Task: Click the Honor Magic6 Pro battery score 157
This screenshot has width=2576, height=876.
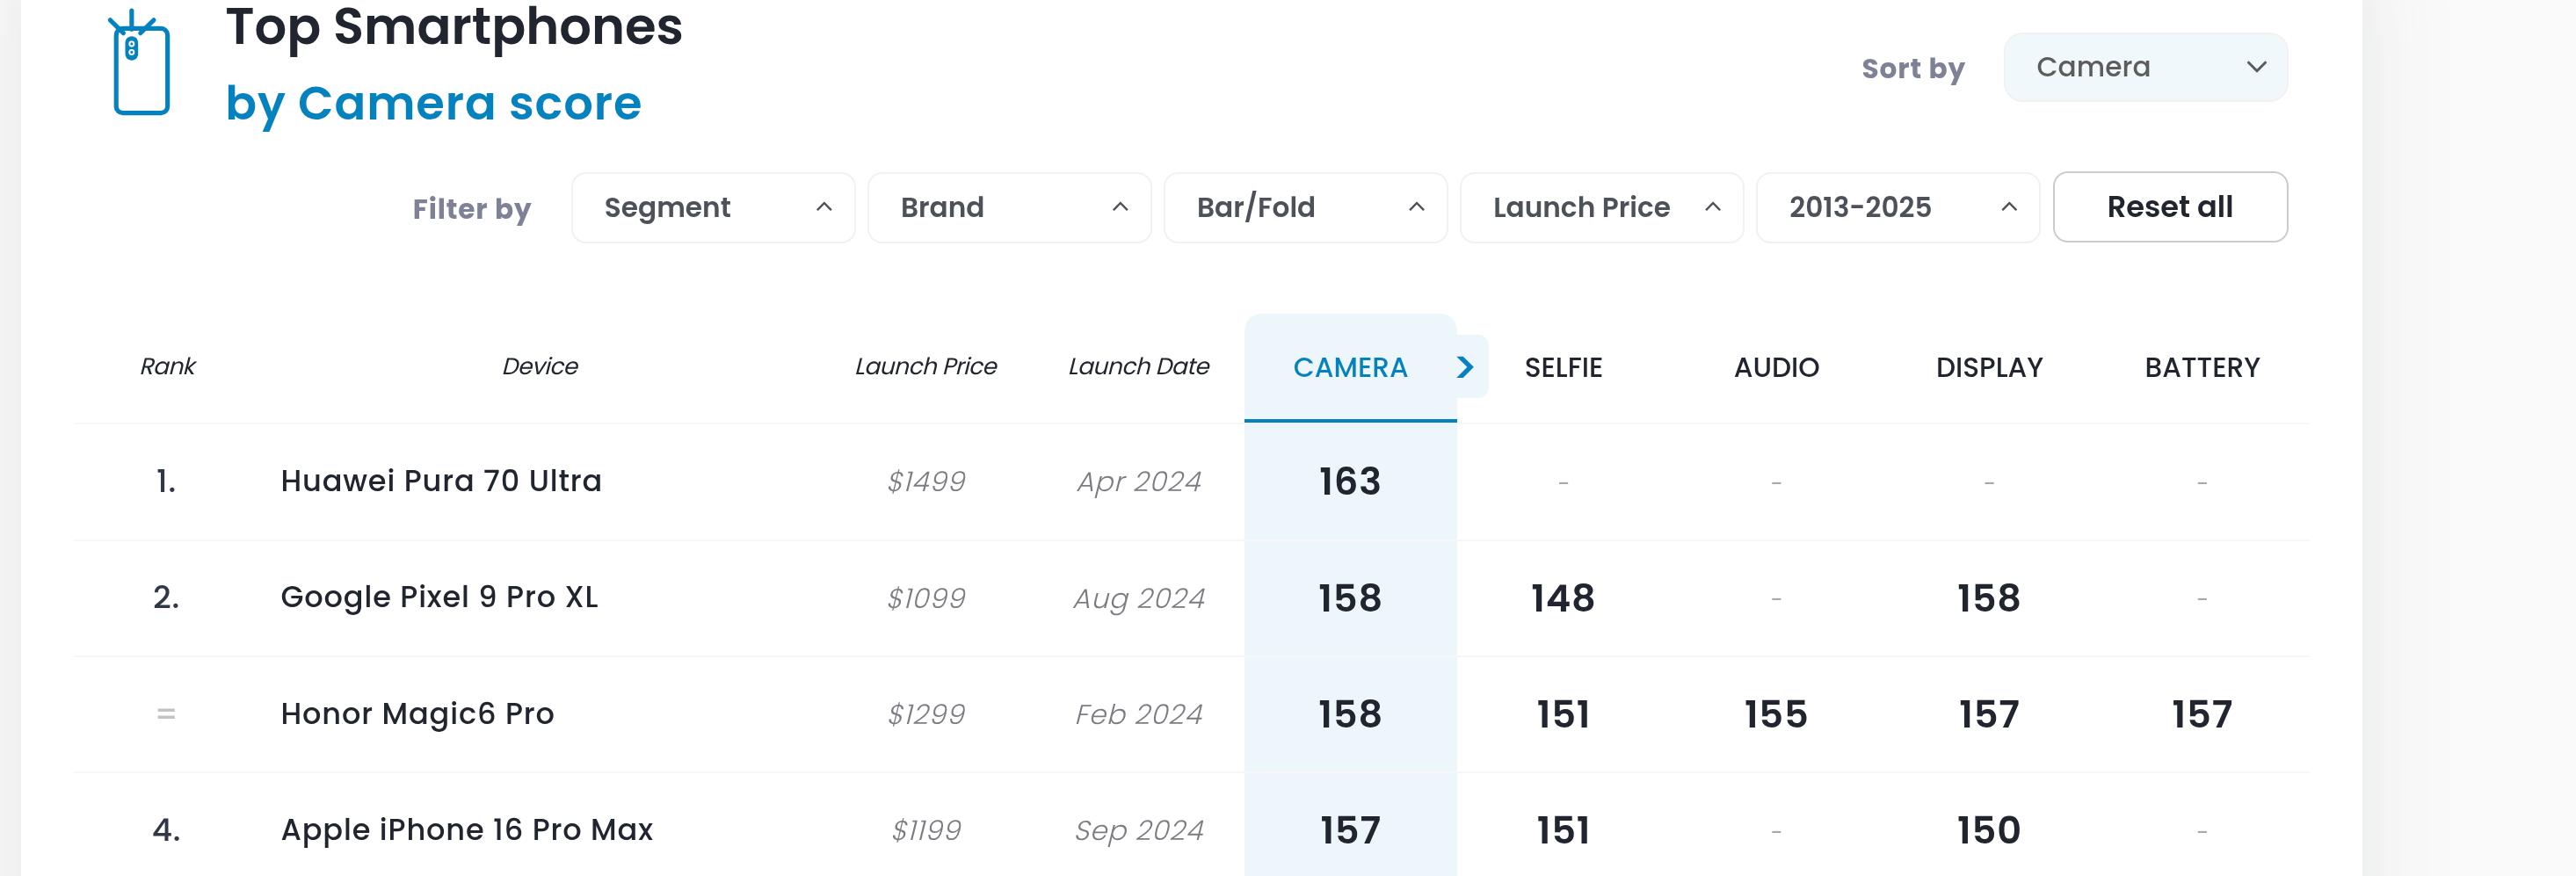Action: point(2201,714)
